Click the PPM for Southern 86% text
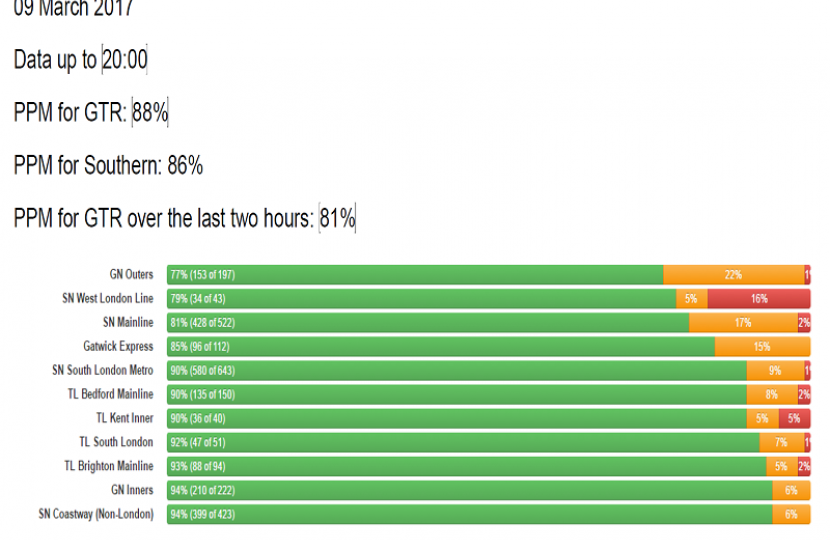Image resolution: width=830 pixels, height=540 pixels. click(x=108, y=166)
